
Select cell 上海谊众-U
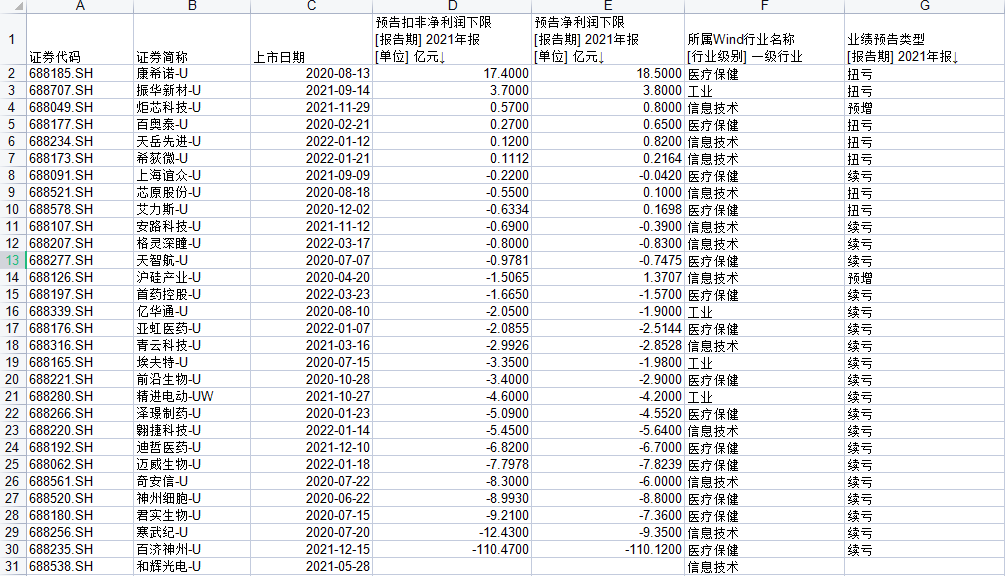point(192,175)
